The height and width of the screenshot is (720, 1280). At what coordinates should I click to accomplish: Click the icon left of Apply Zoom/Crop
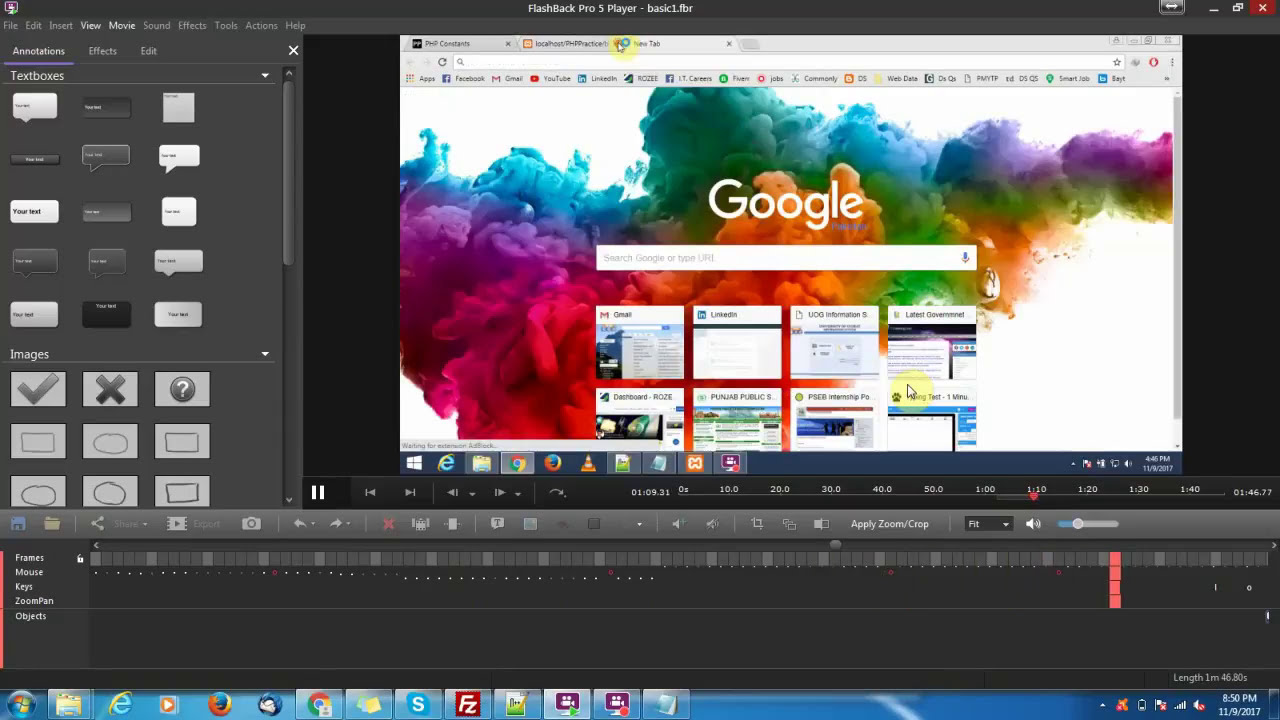pos(822,524)
